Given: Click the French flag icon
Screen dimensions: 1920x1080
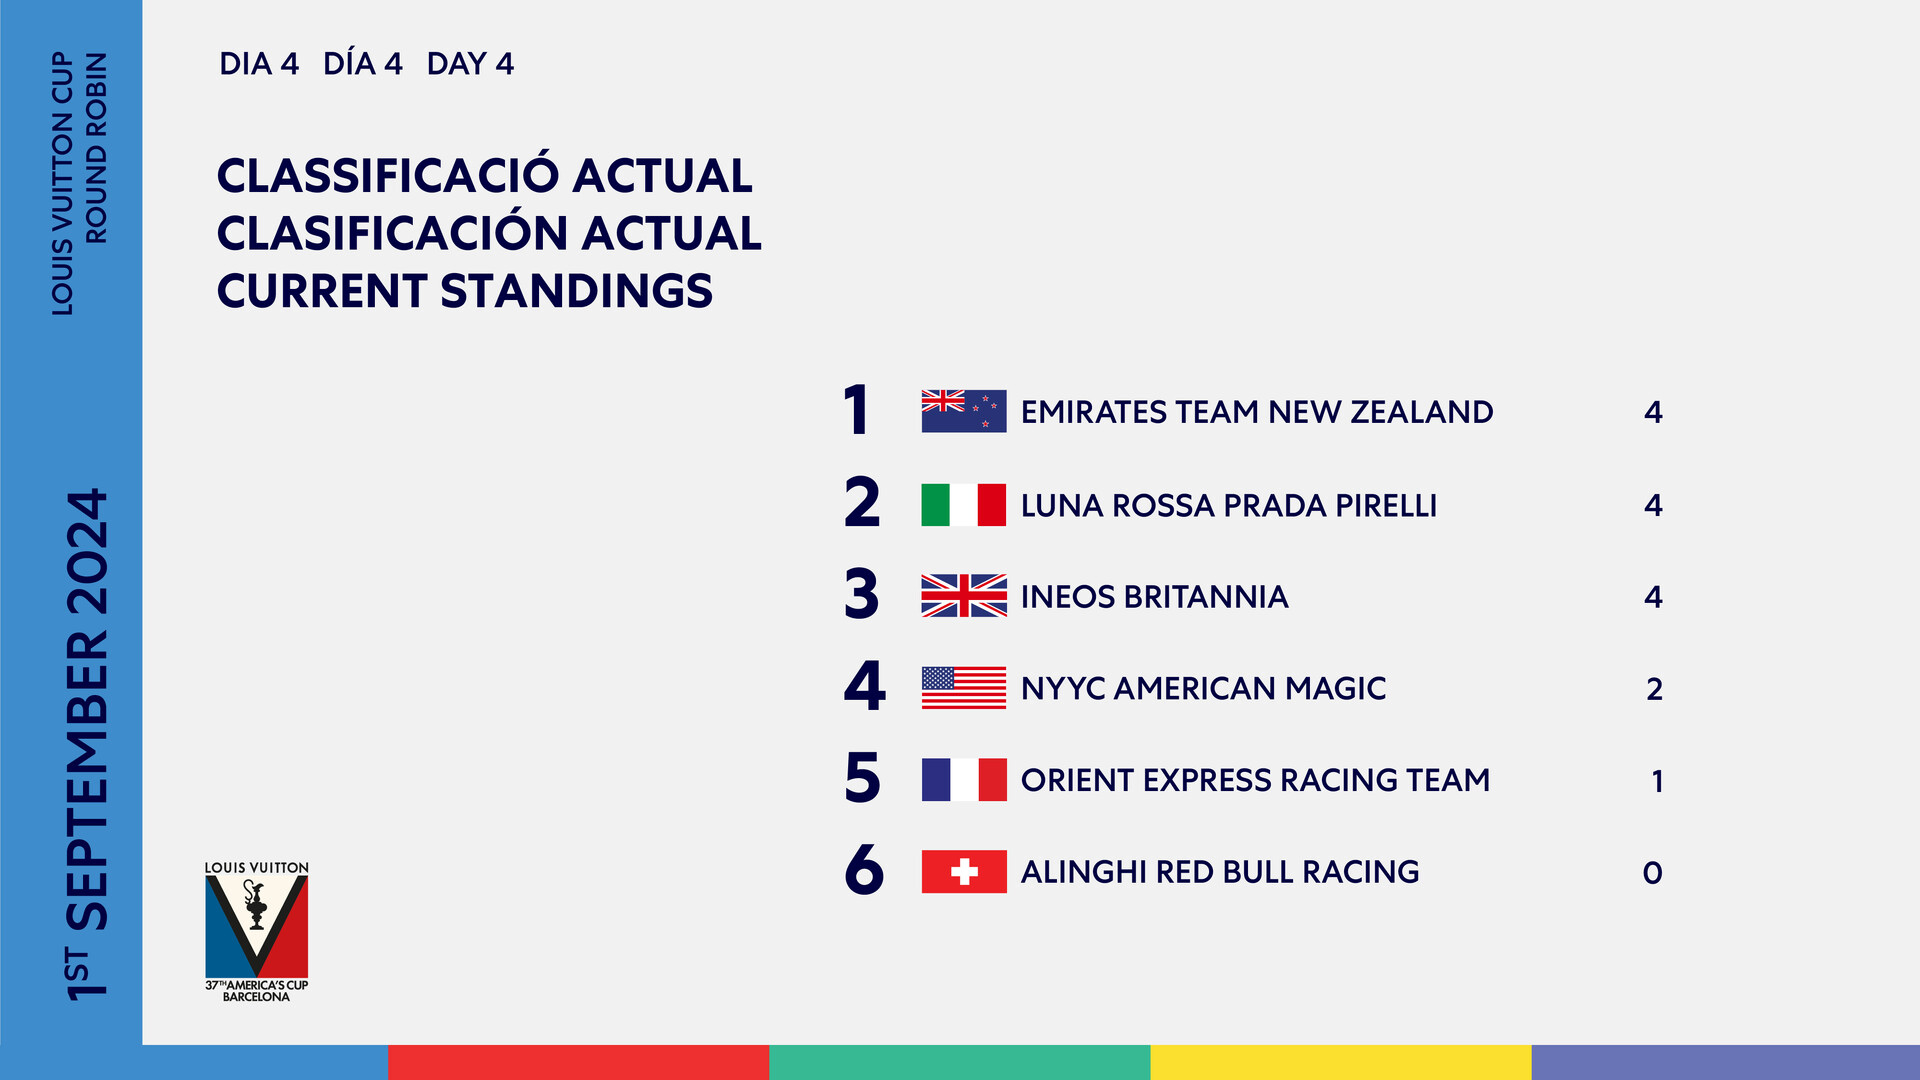Looking at the screenshot, I should (x=963, y=780).
